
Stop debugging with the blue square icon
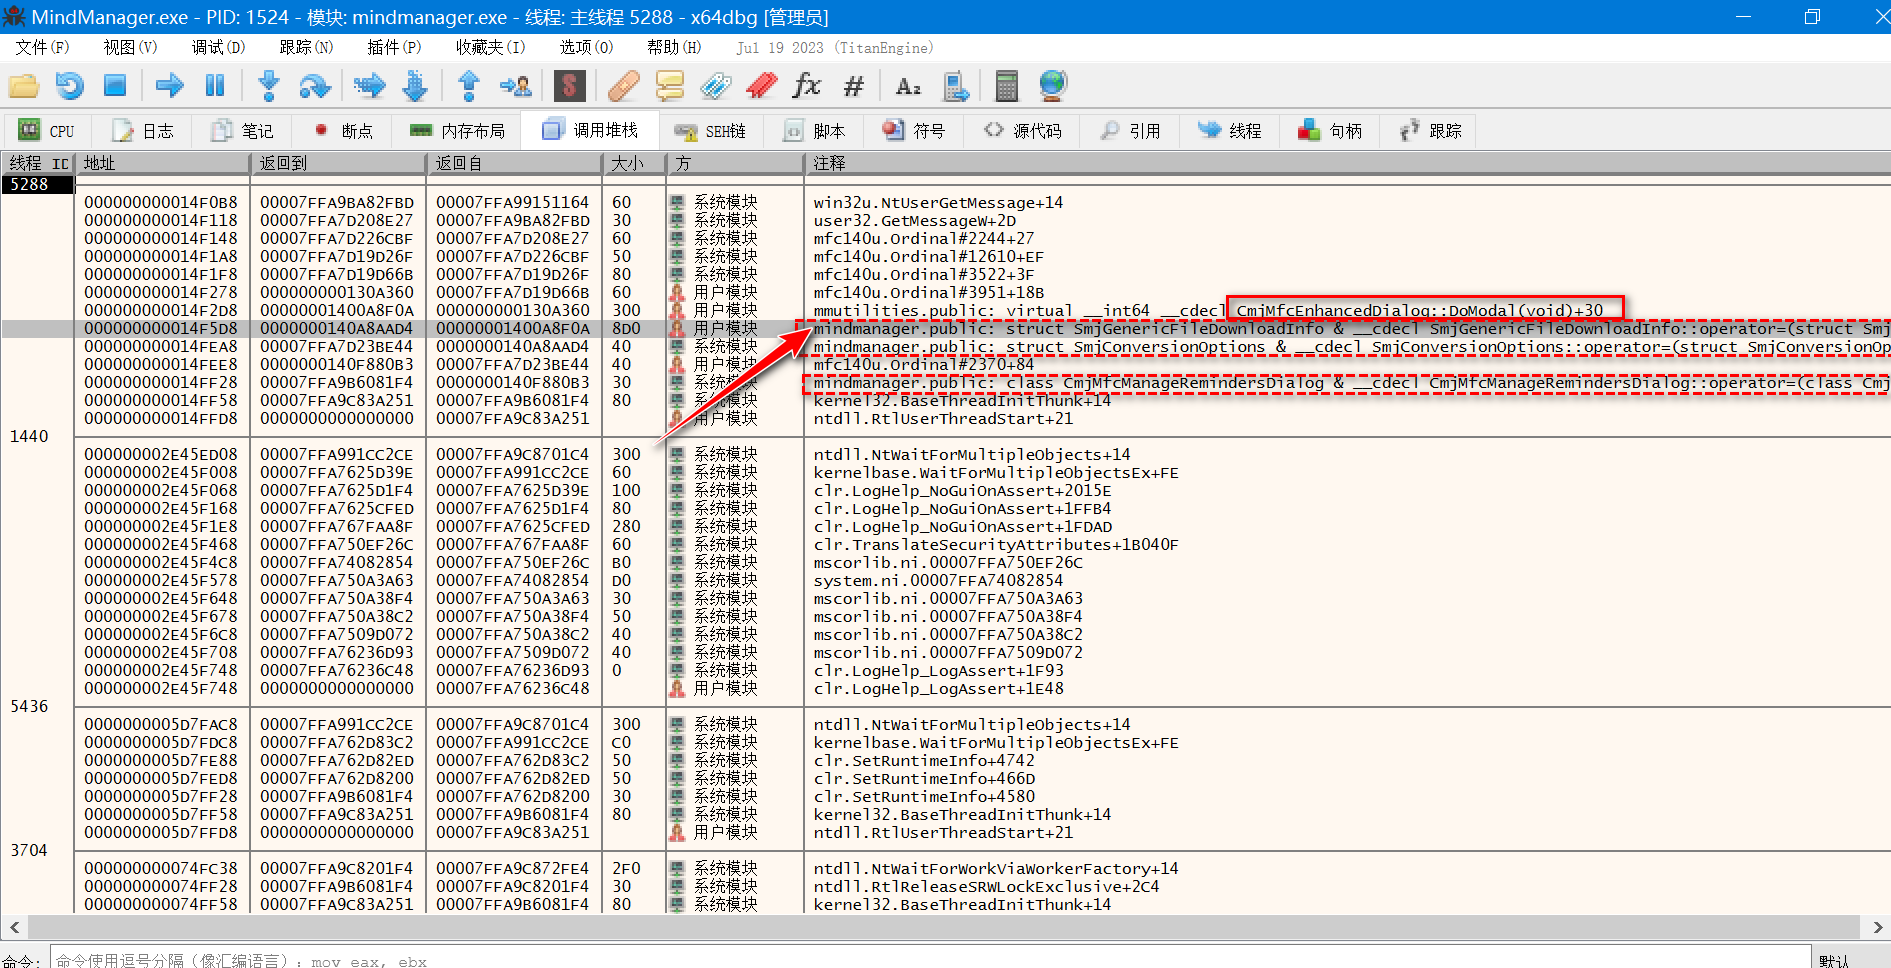pyautogui.click(x=115, y=86)
